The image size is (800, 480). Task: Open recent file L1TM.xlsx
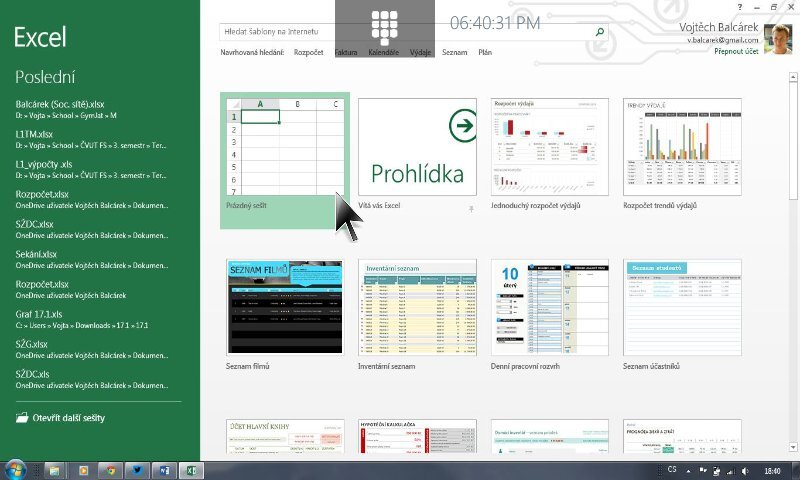92,139
